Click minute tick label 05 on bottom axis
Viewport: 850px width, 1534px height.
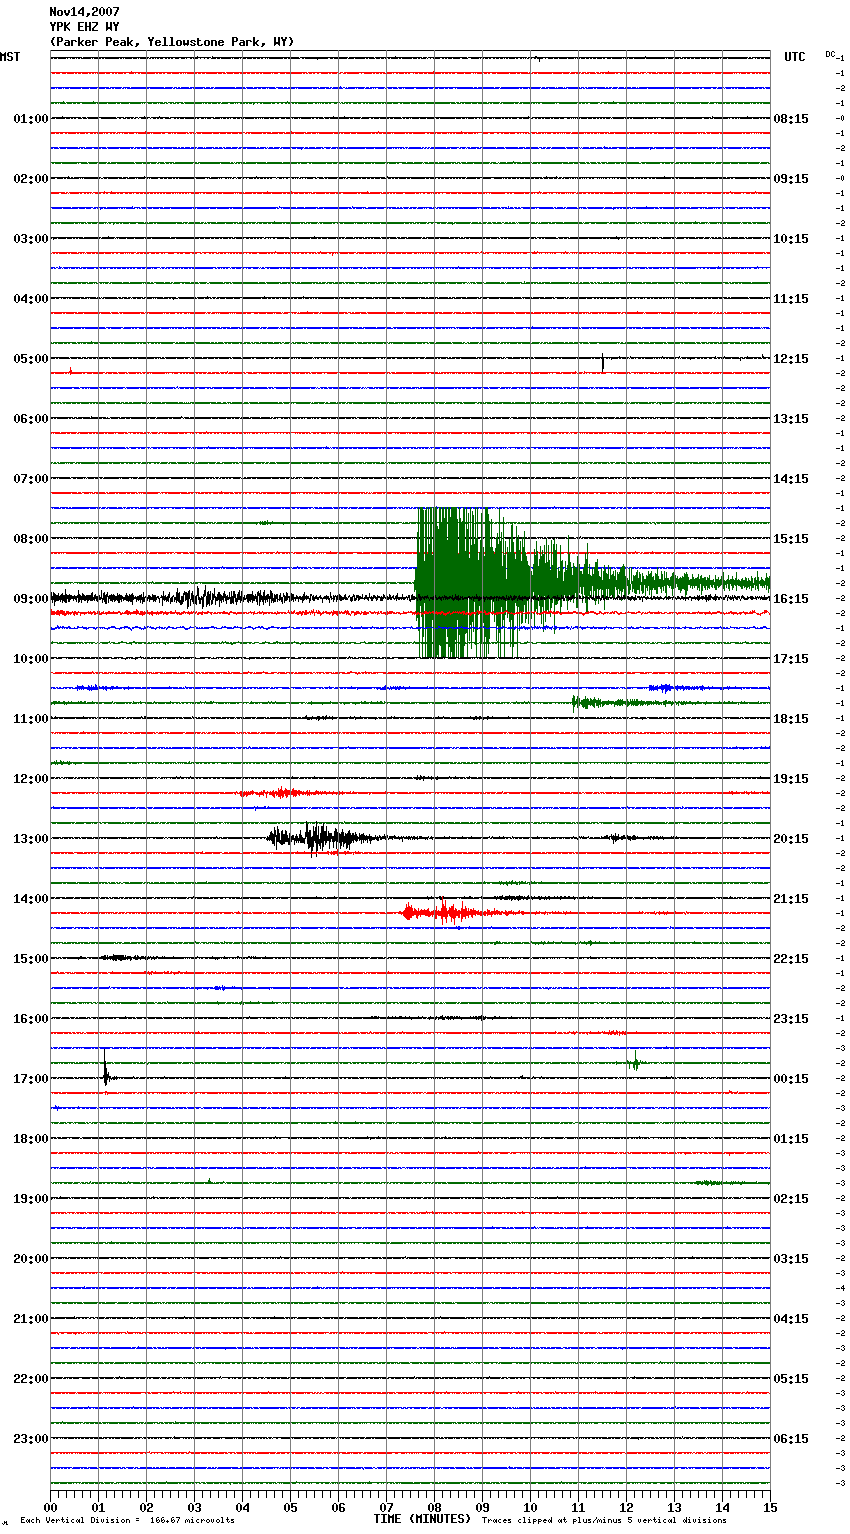(x=290, y=1507)
